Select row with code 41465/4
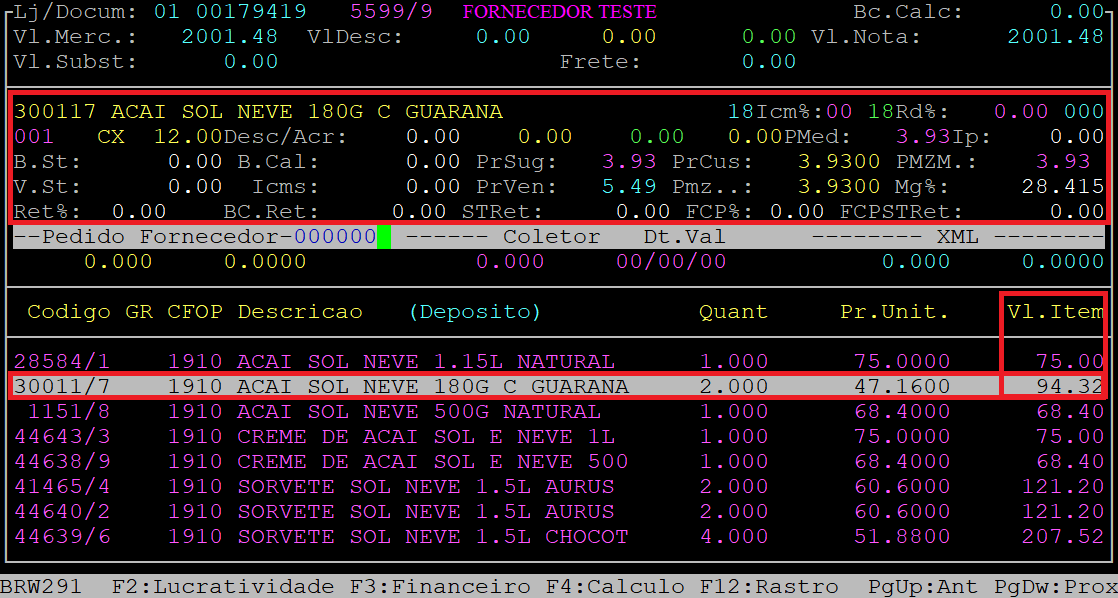 558,487
